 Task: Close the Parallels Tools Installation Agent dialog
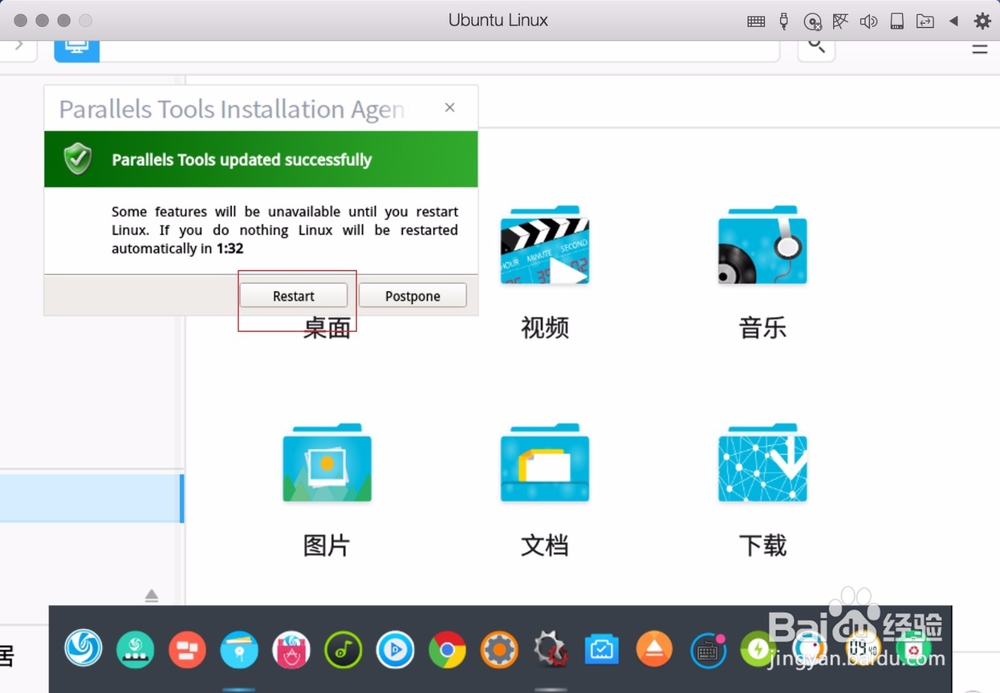tap(450, 108)
